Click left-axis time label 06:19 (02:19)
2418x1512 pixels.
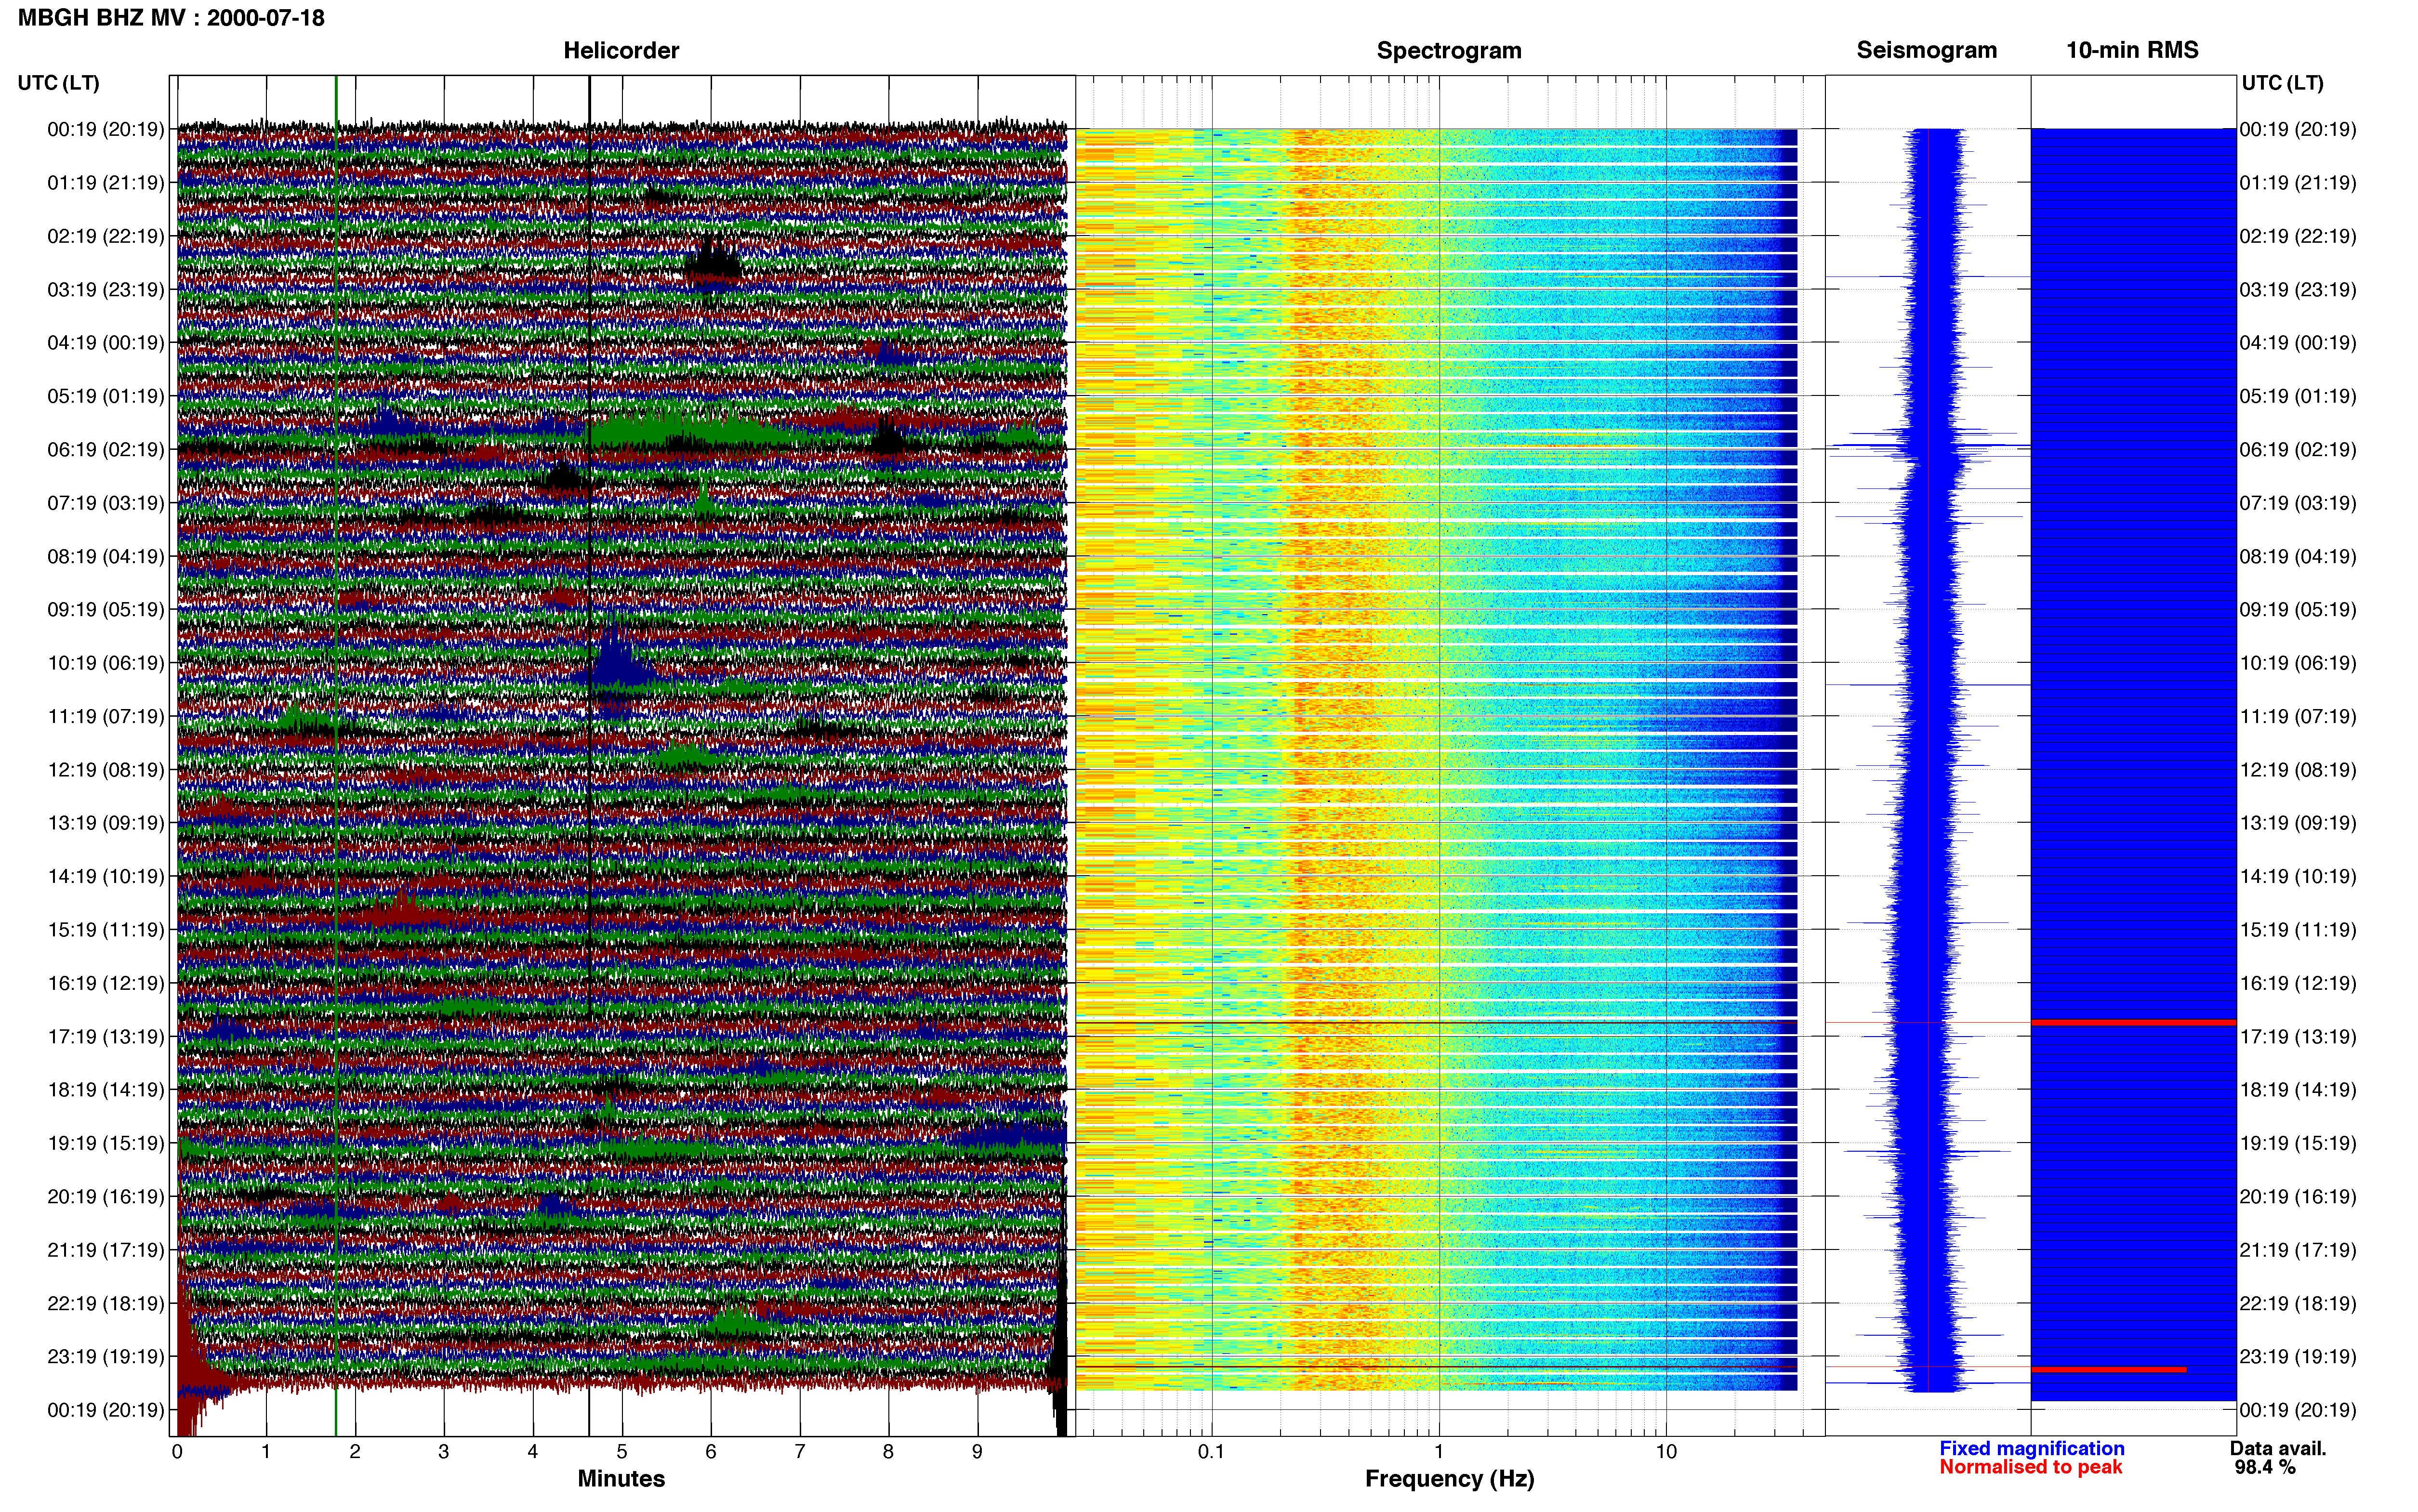(106, 450)
